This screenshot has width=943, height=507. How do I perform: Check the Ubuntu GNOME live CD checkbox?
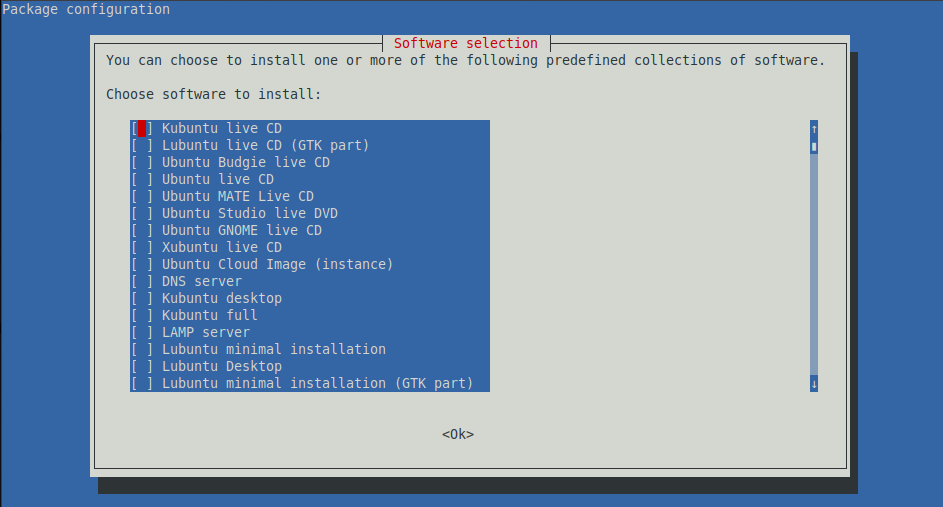[x=142, y=230]
